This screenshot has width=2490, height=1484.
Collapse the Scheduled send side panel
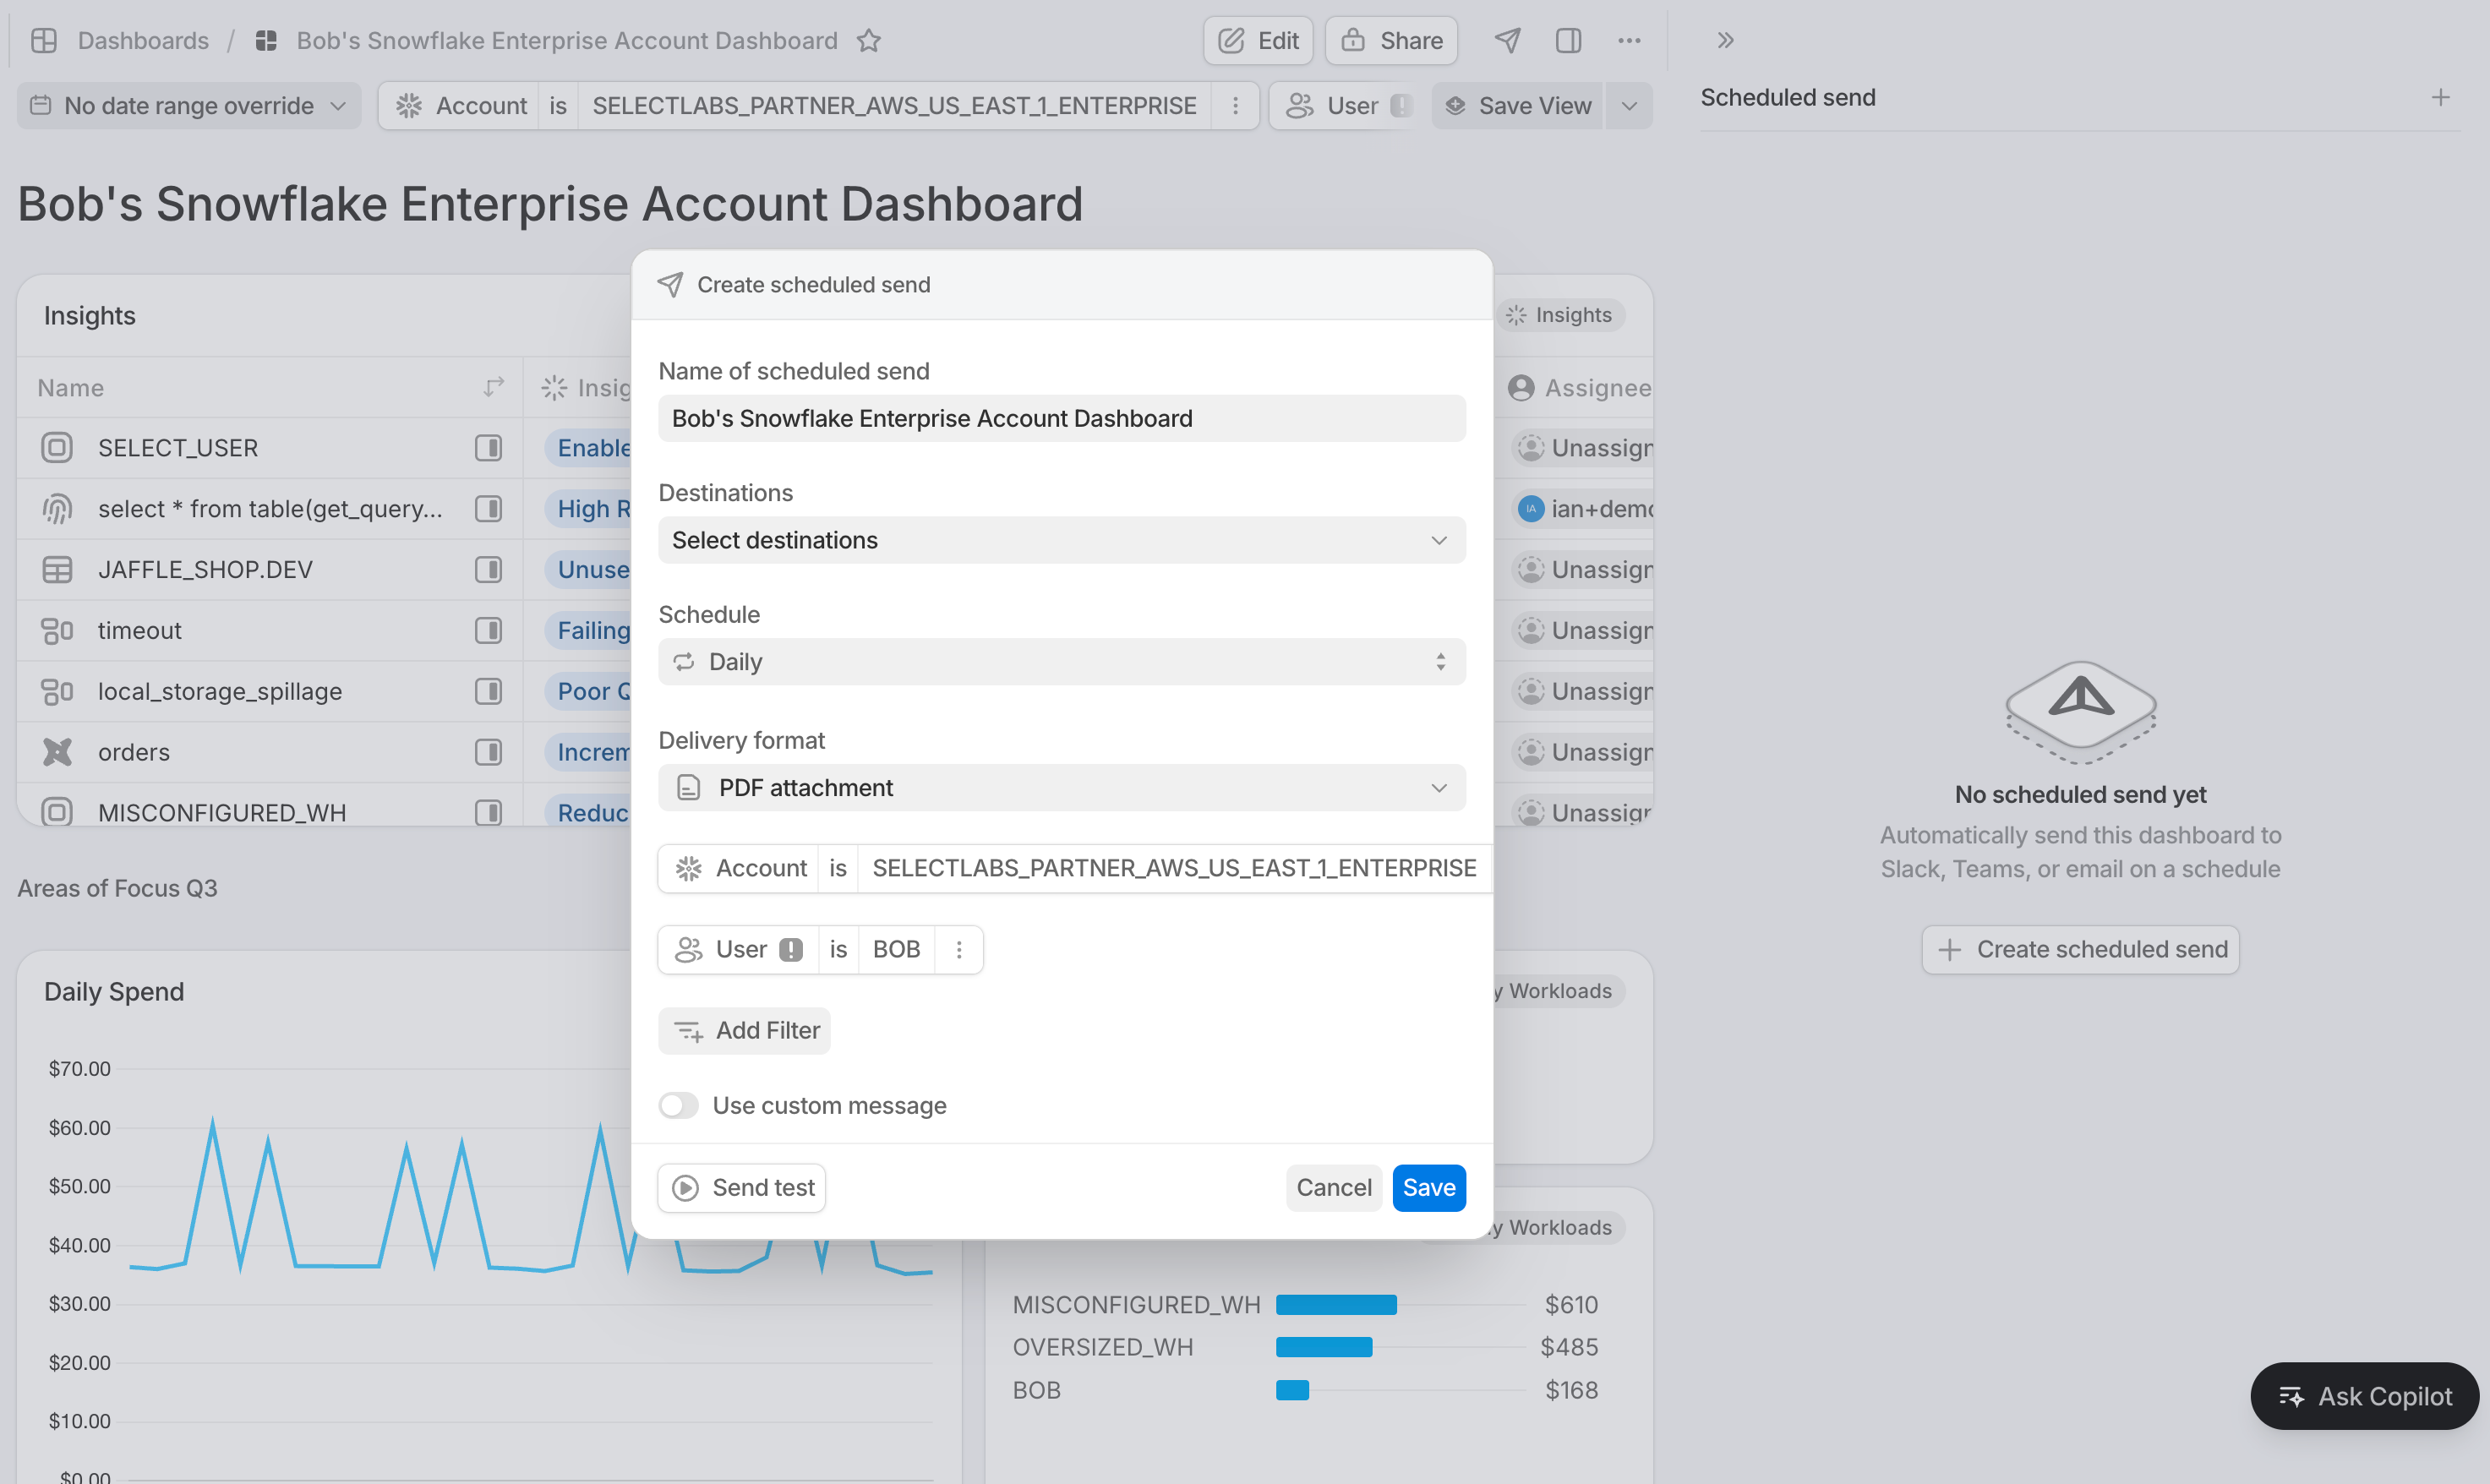point(1725,40)
